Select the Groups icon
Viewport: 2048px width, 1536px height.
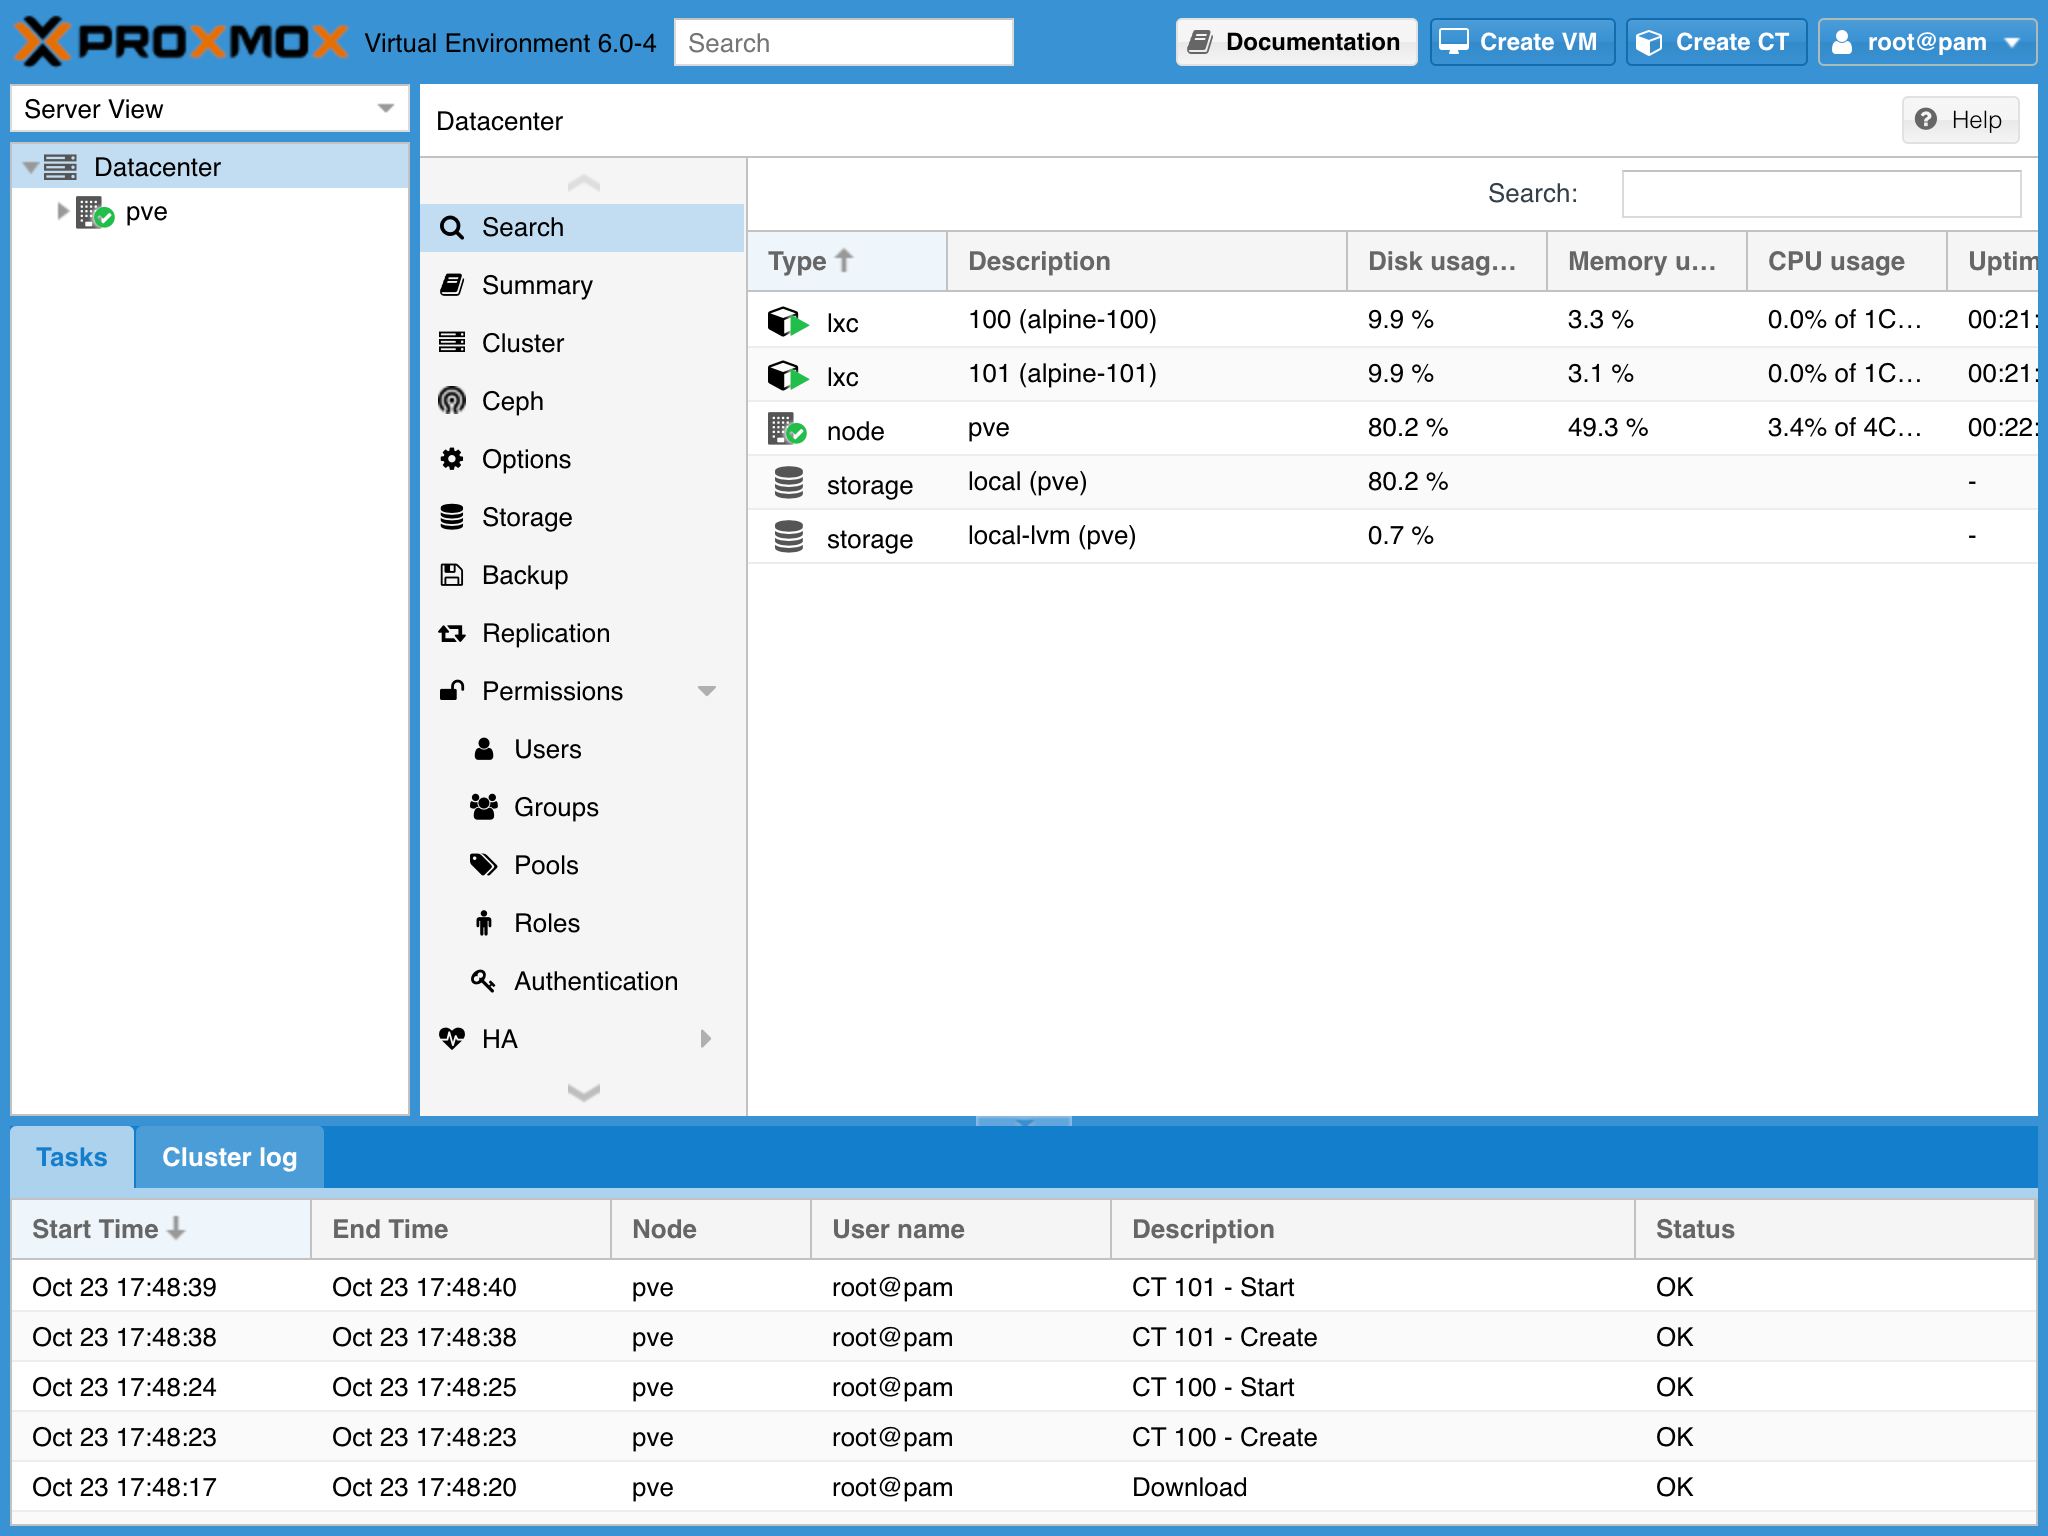pyautogui.click(x=484, y=806)
